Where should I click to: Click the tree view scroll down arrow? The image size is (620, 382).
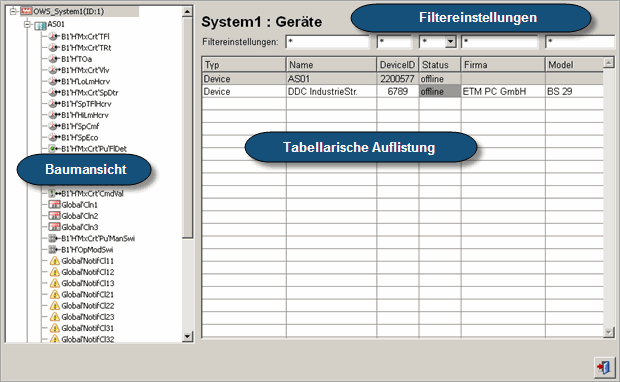pyautogui.click(x=187, y=337)
